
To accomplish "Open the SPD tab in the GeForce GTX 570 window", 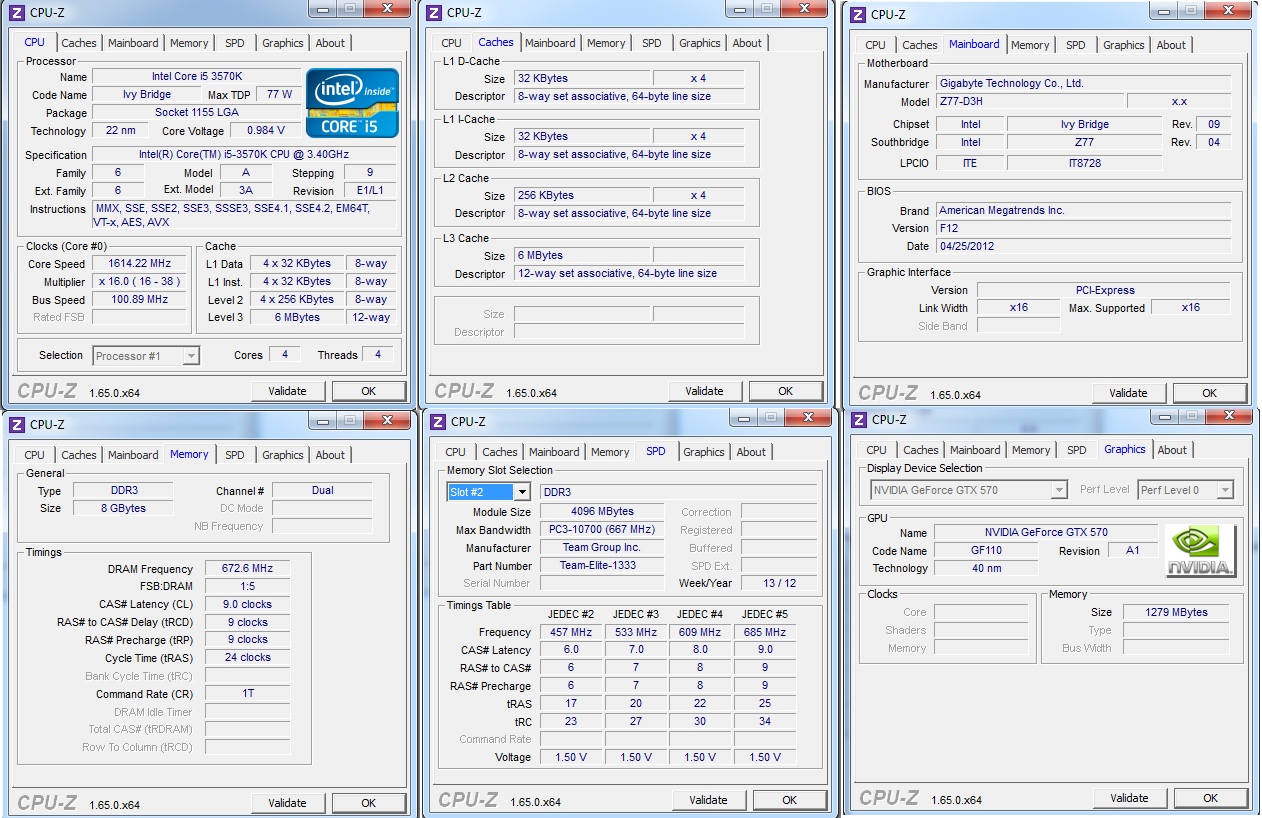I will (1077, 450).
